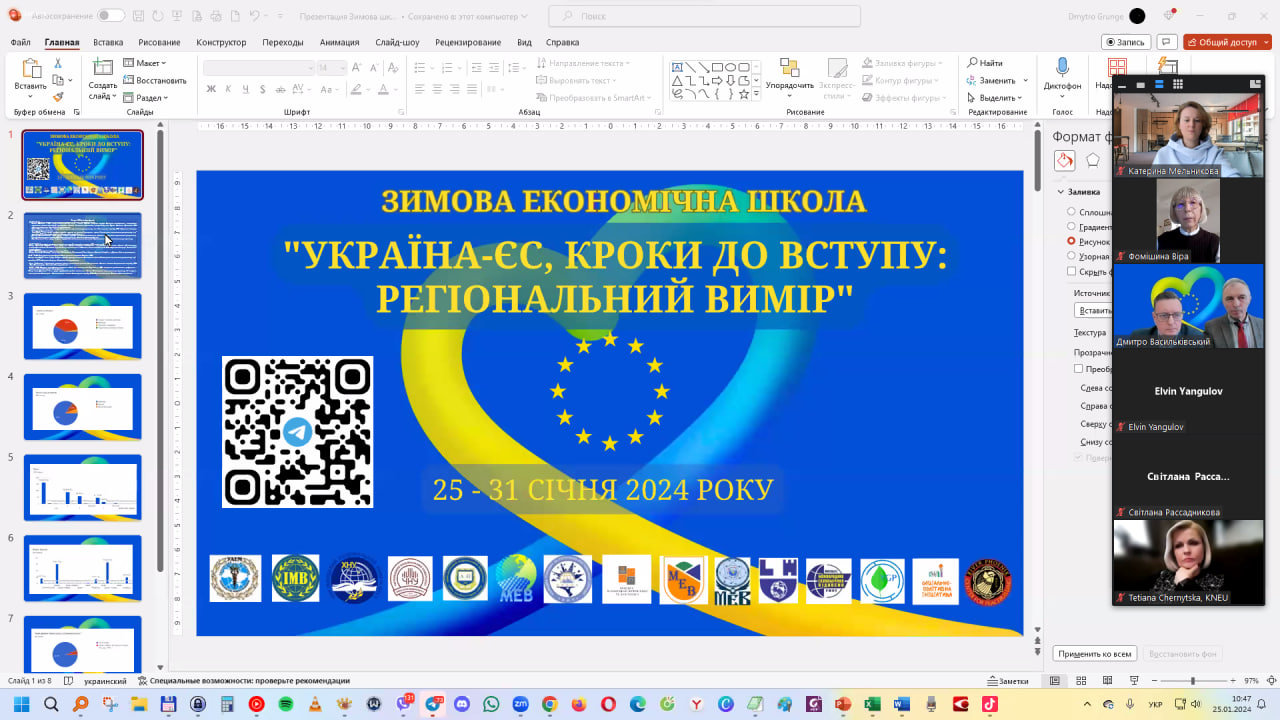This screenshot has height=720, width=1280.
Task: Click the Zoom gallery view grid icon
Action: [1178, 84]
